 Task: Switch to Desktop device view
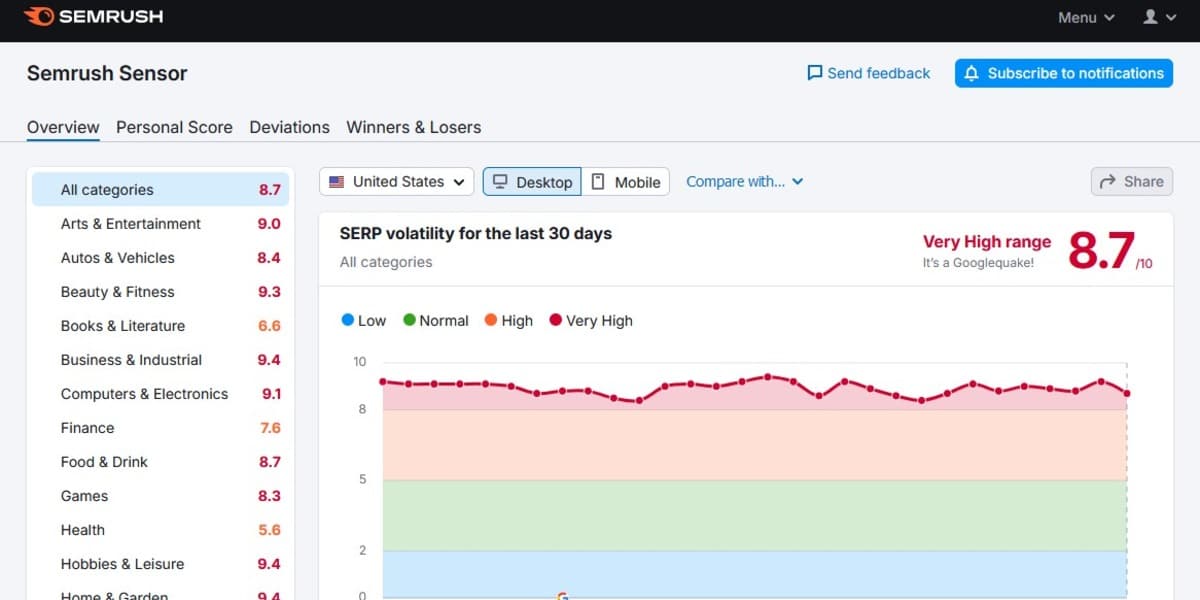[532, 181]
